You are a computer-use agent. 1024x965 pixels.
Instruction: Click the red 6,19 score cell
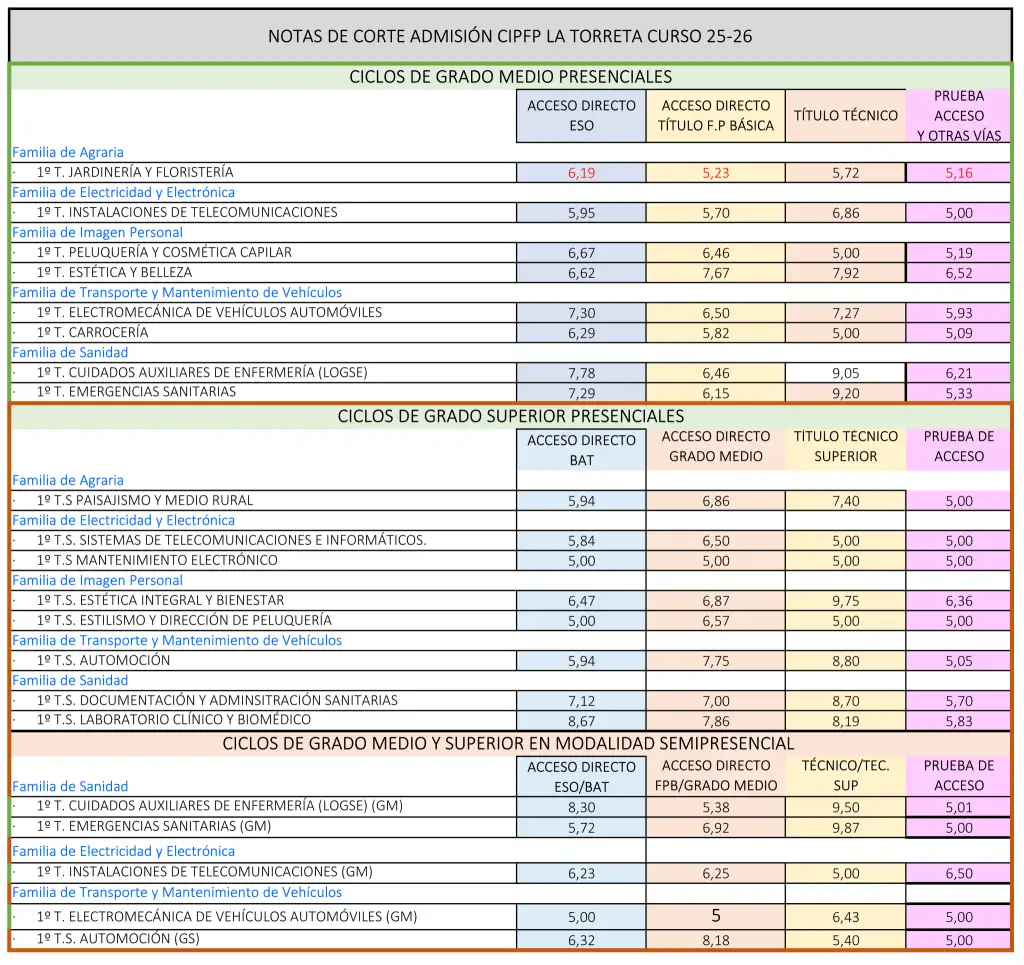point(581,173)
